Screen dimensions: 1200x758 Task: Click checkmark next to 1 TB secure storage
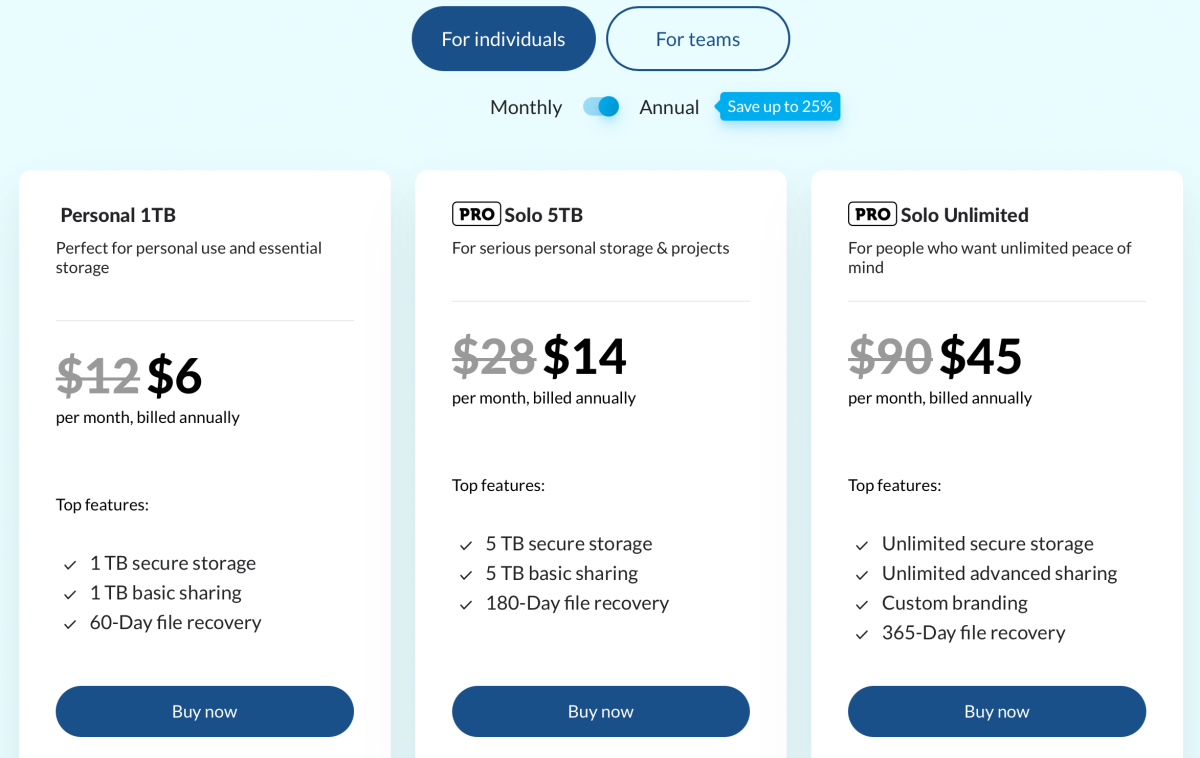70,565
